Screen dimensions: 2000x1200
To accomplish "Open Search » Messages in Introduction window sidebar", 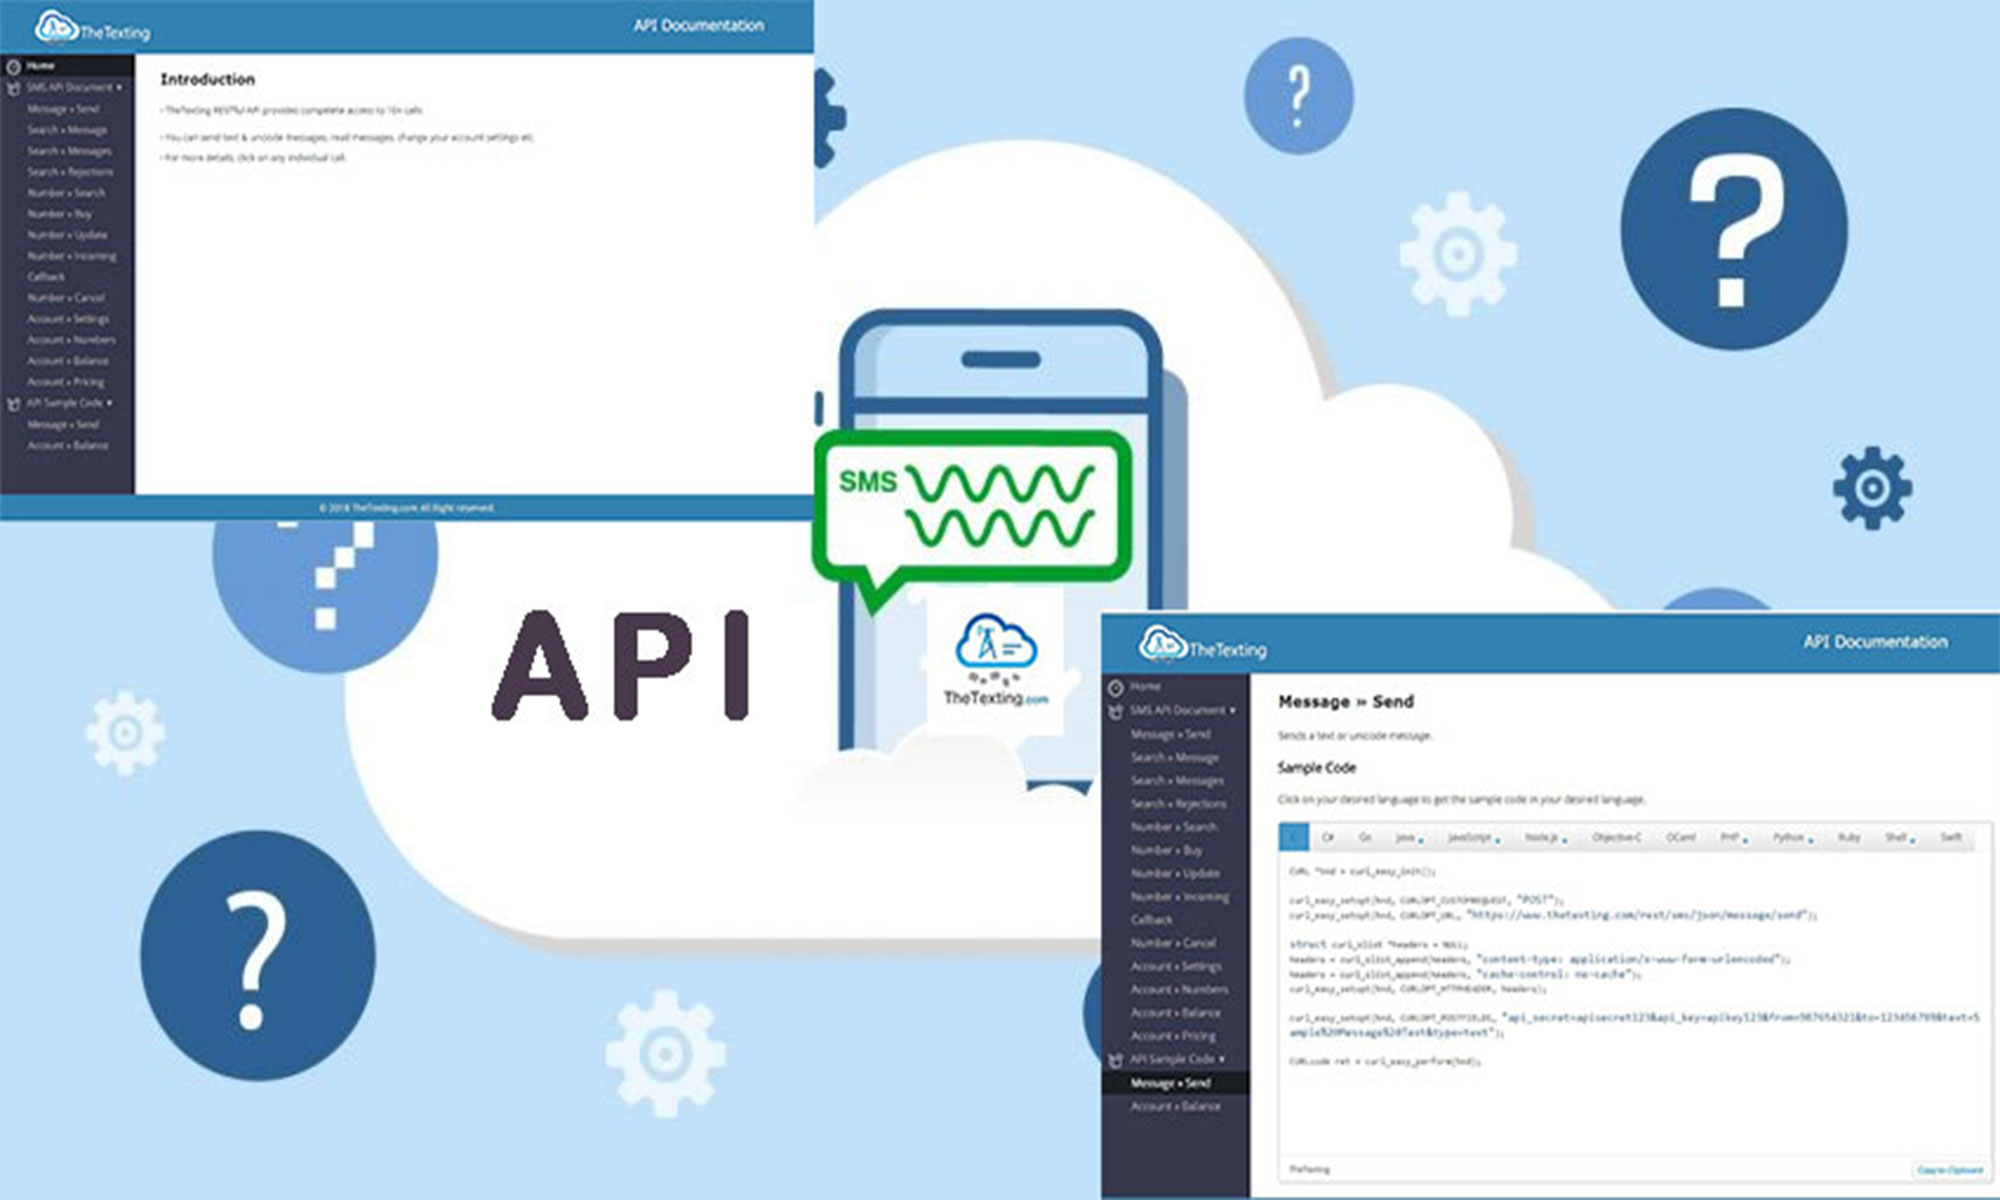I will (69, 151).
